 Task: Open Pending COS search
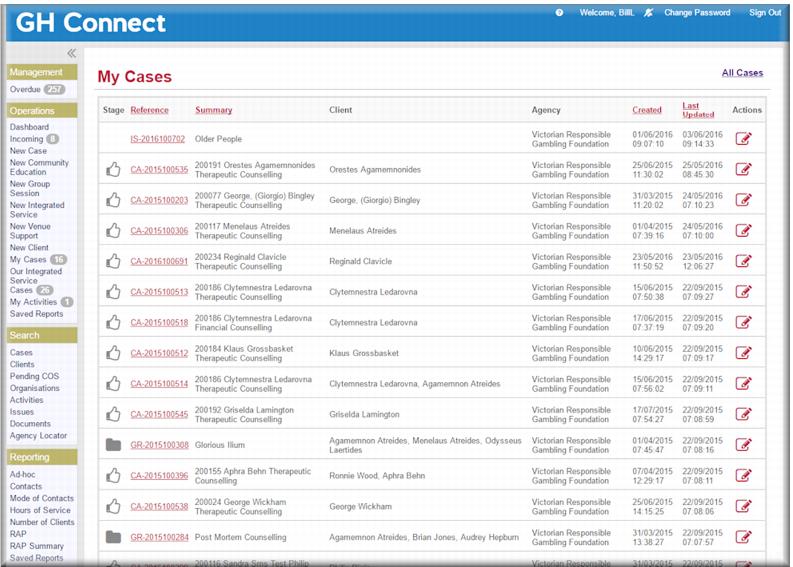click(34, 376)
